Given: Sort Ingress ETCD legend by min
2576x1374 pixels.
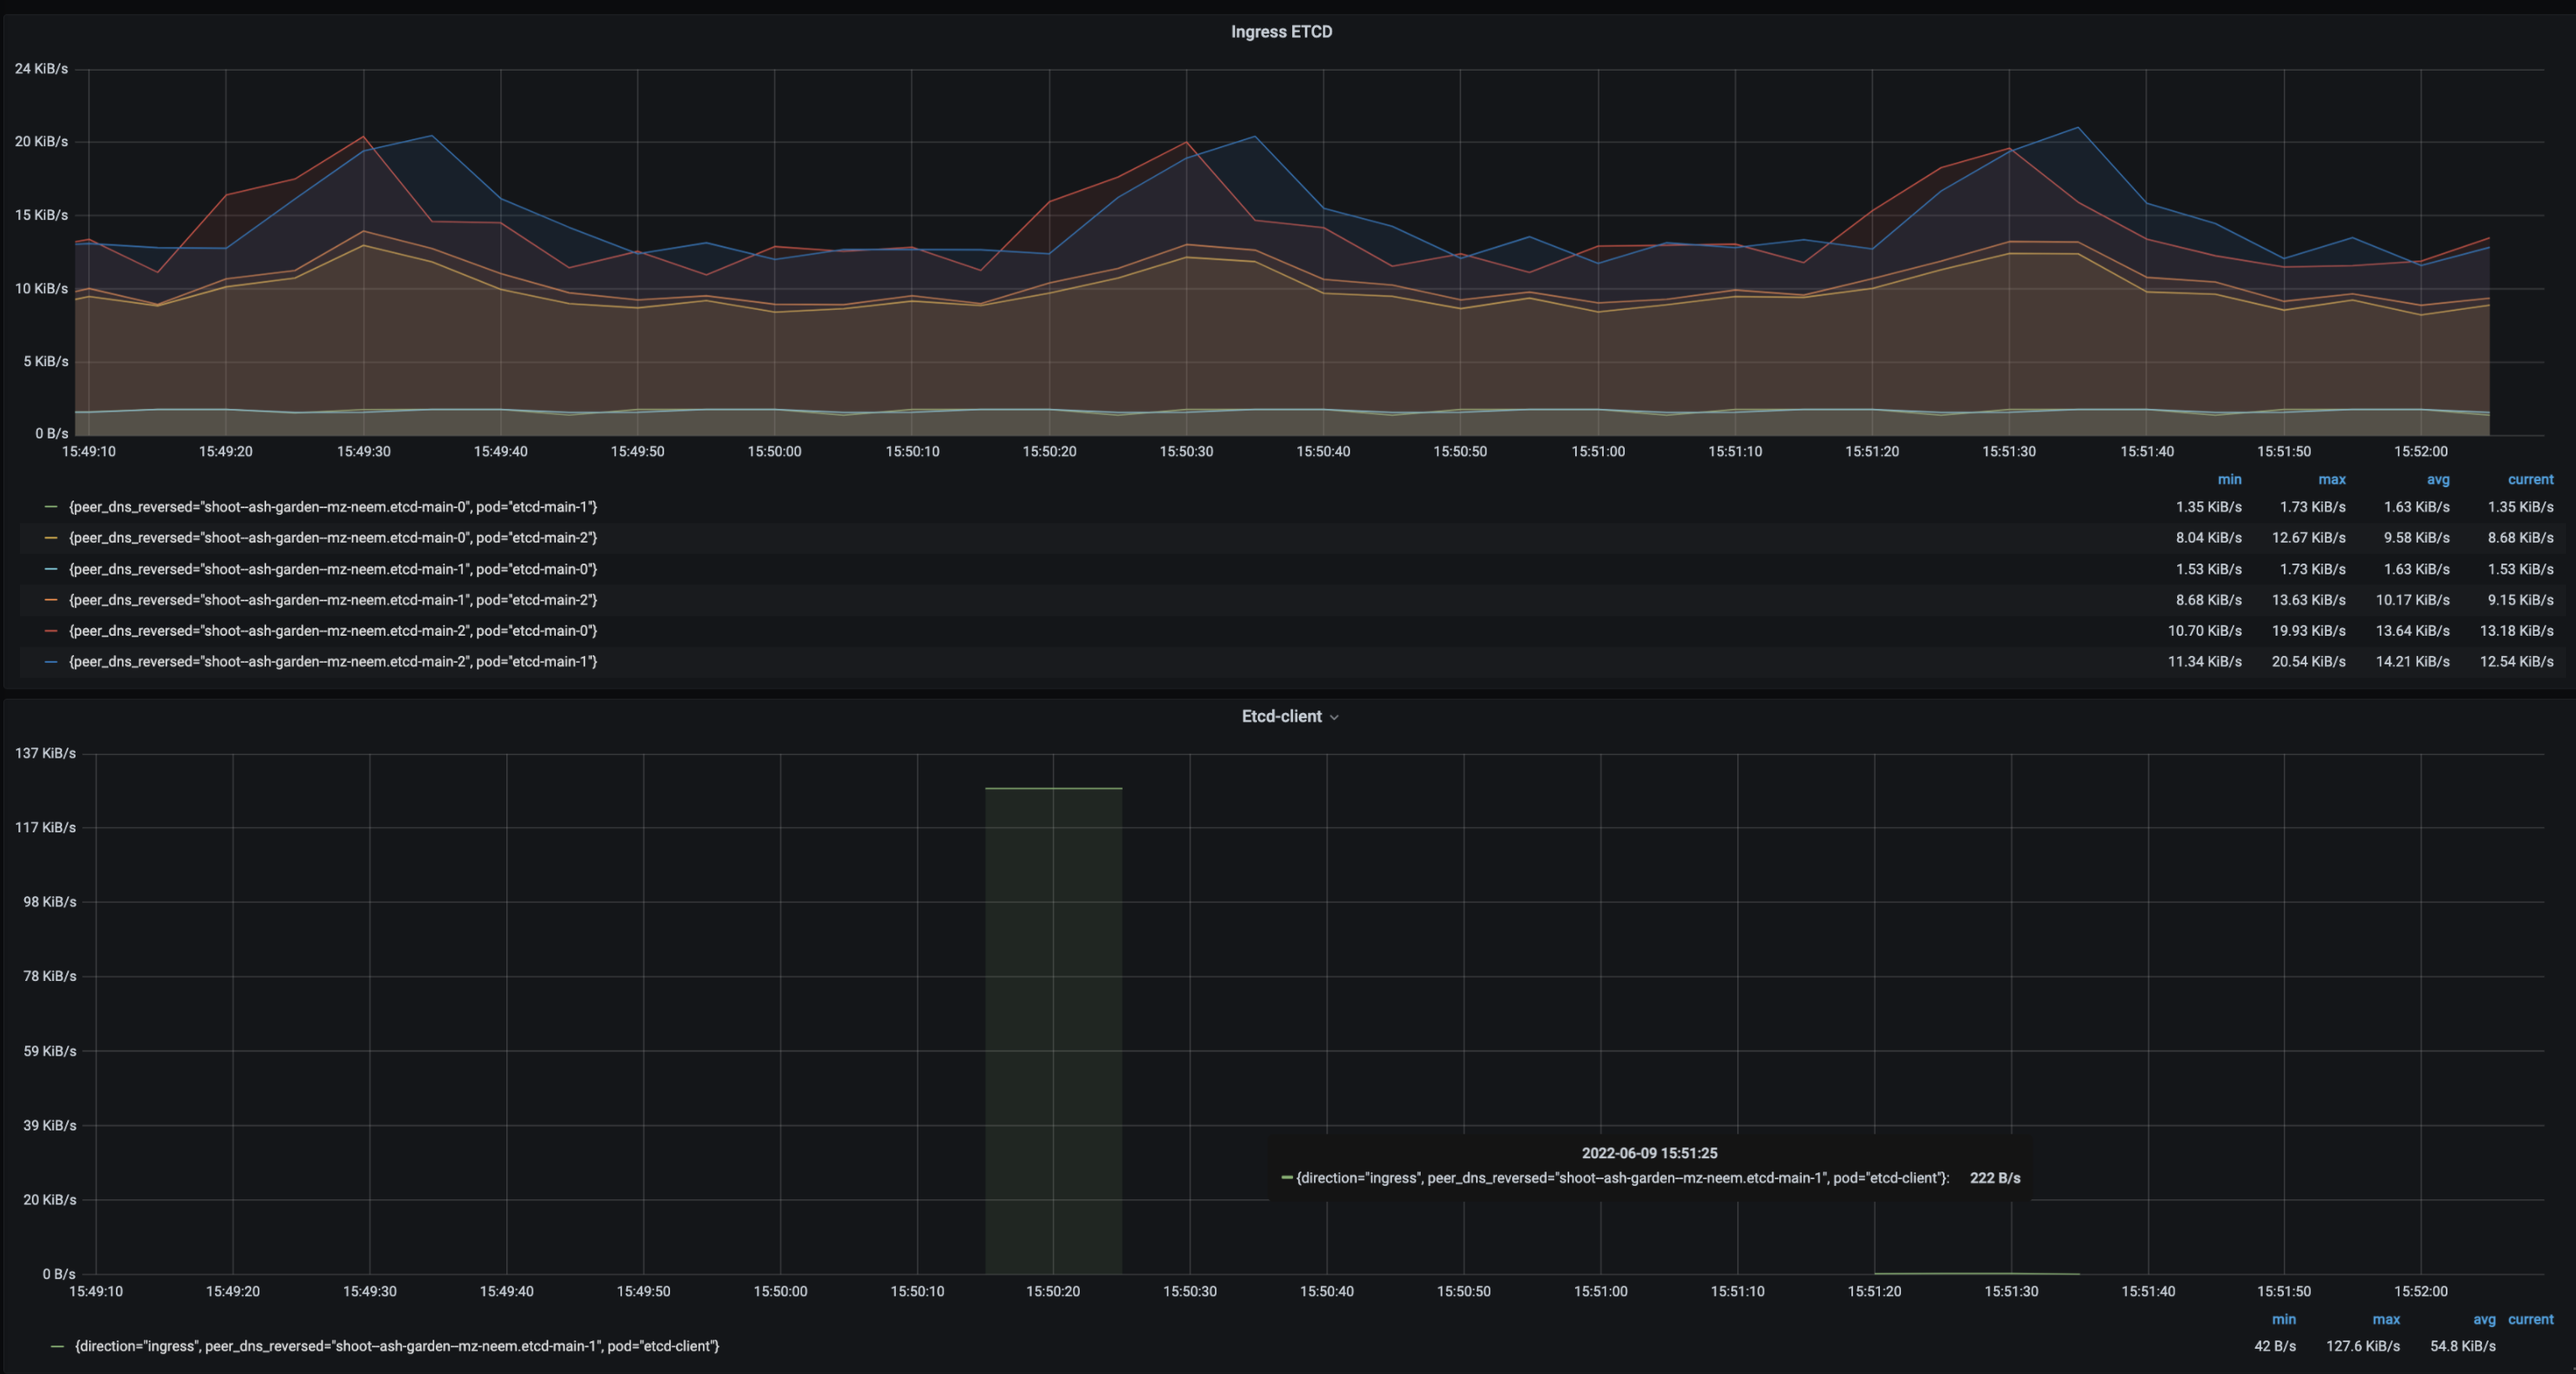Looking at the screenshot, I should coord(2229,480).
